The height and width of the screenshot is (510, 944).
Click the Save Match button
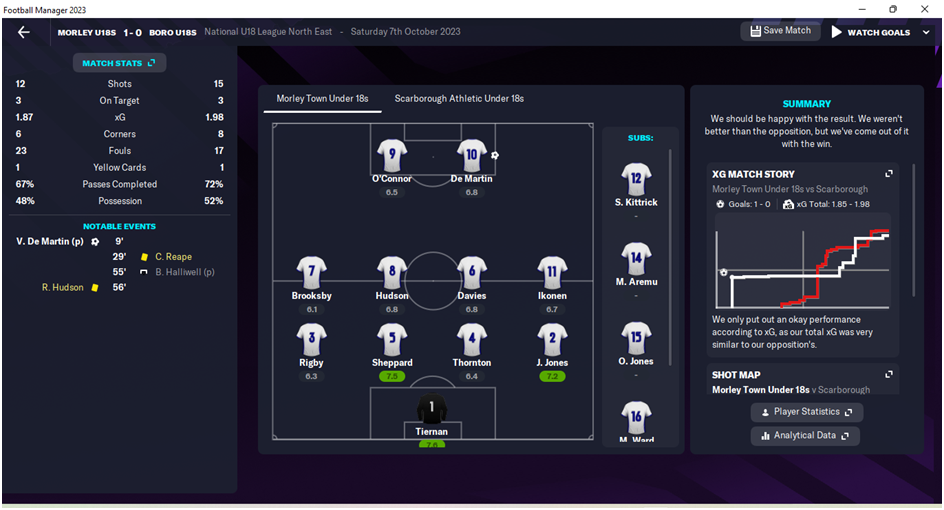[780, 31]
